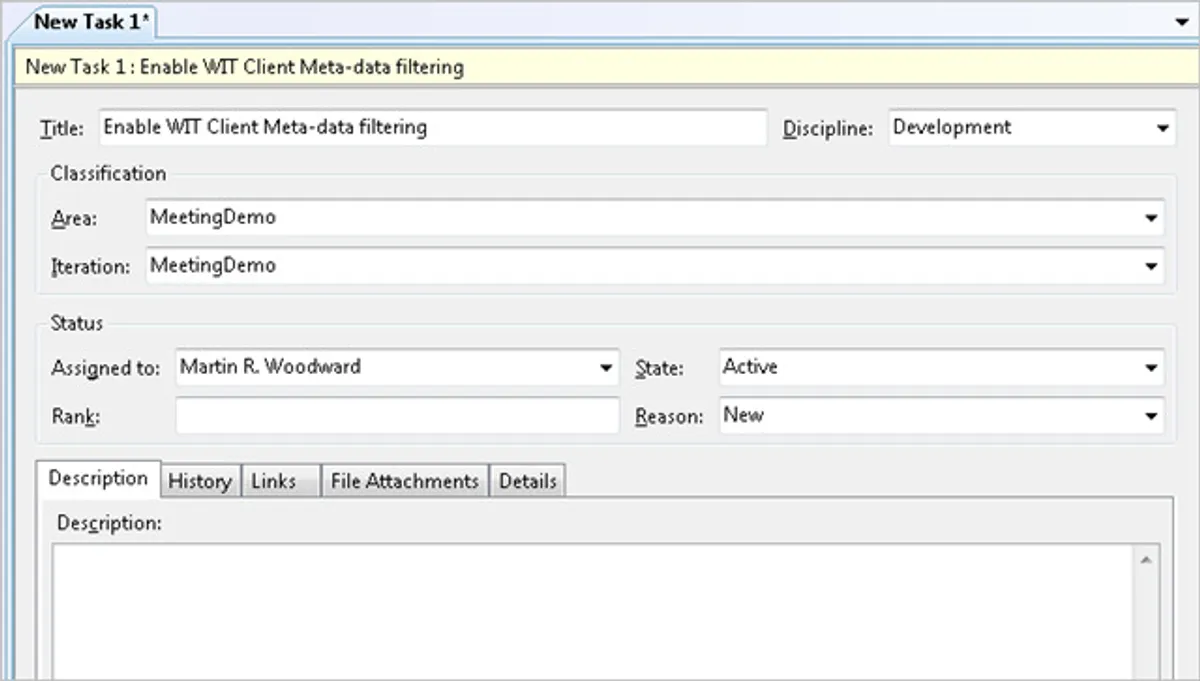The image size is (1200, 681).
Task: Switch to the File Attachments tab
Action: 405,481
